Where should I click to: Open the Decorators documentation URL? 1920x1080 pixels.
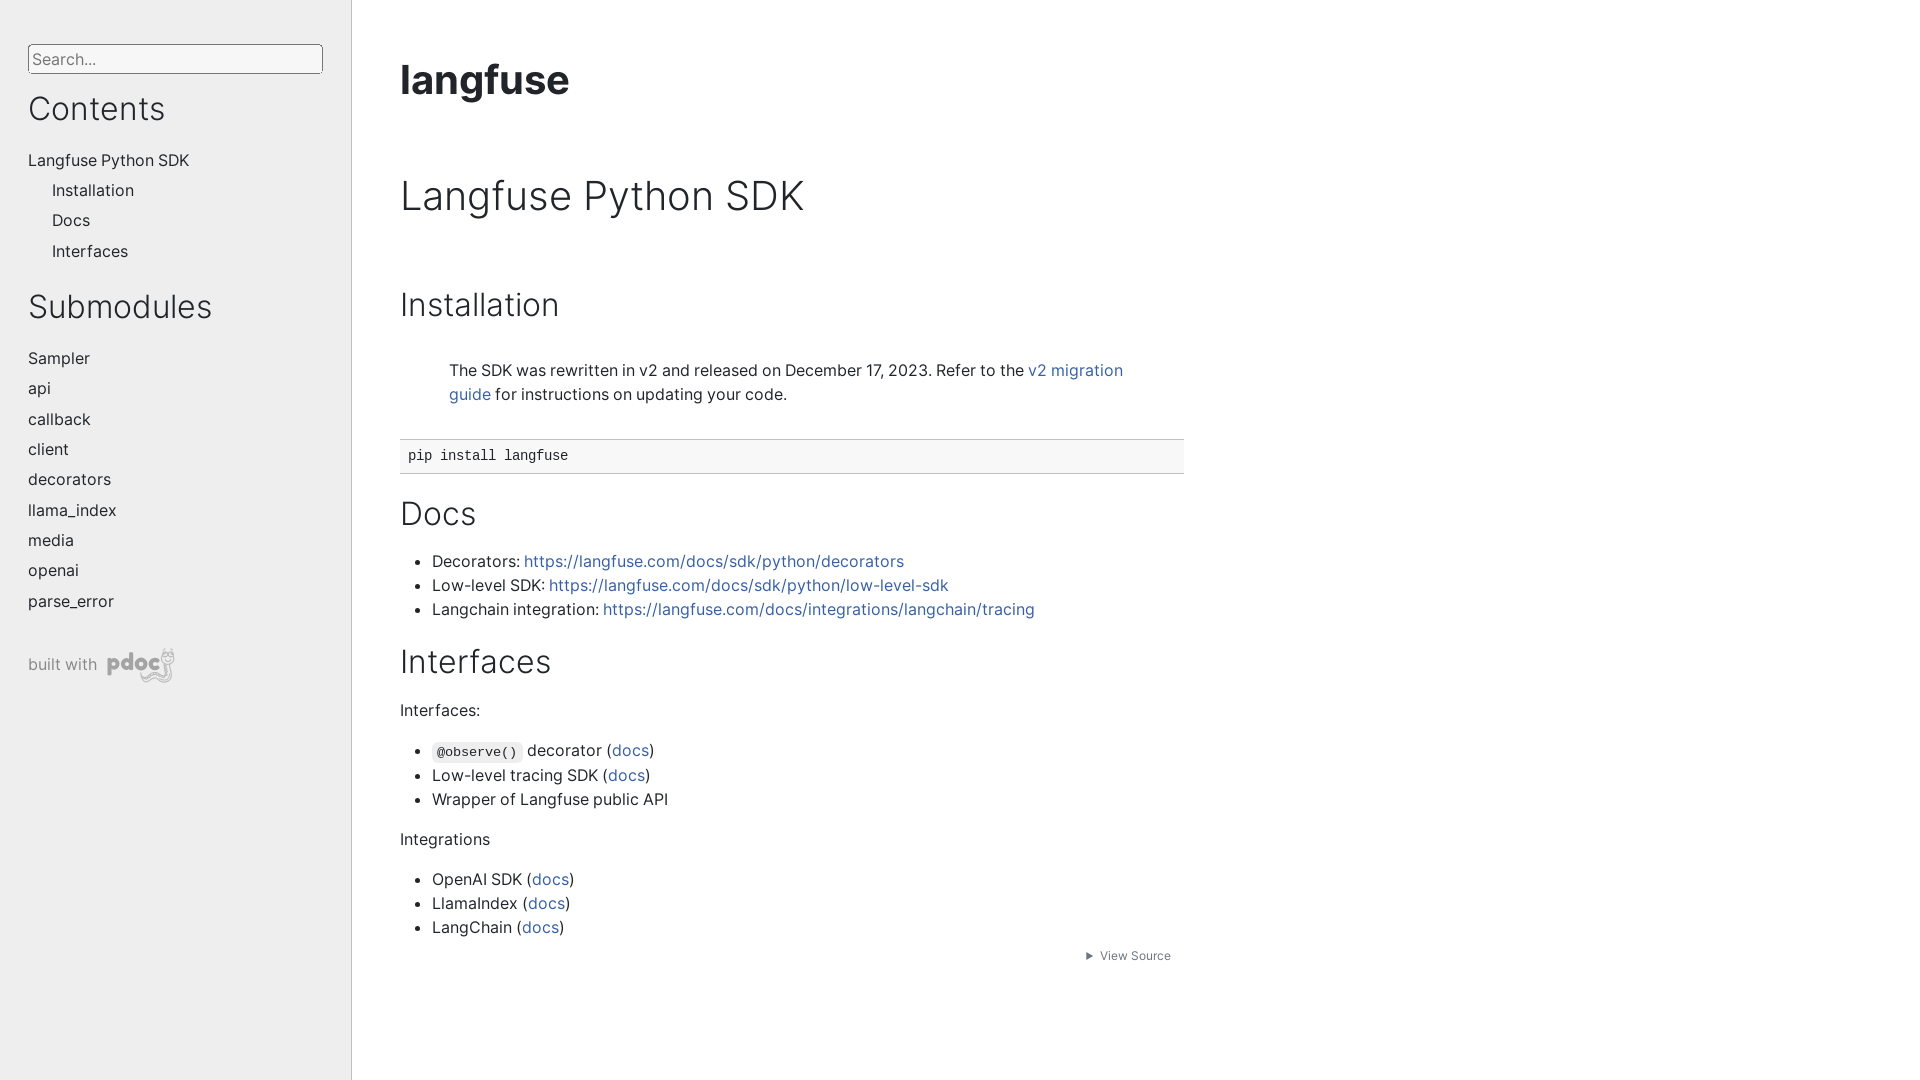coord(714,561)
